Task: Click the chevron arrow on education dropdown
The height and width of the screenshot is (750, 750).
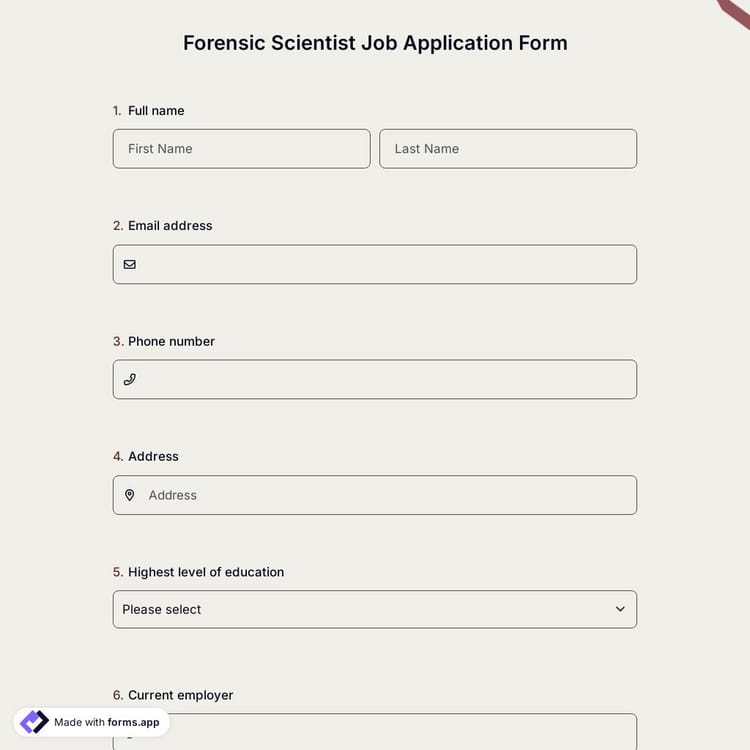Action: [x=620, y=609]
